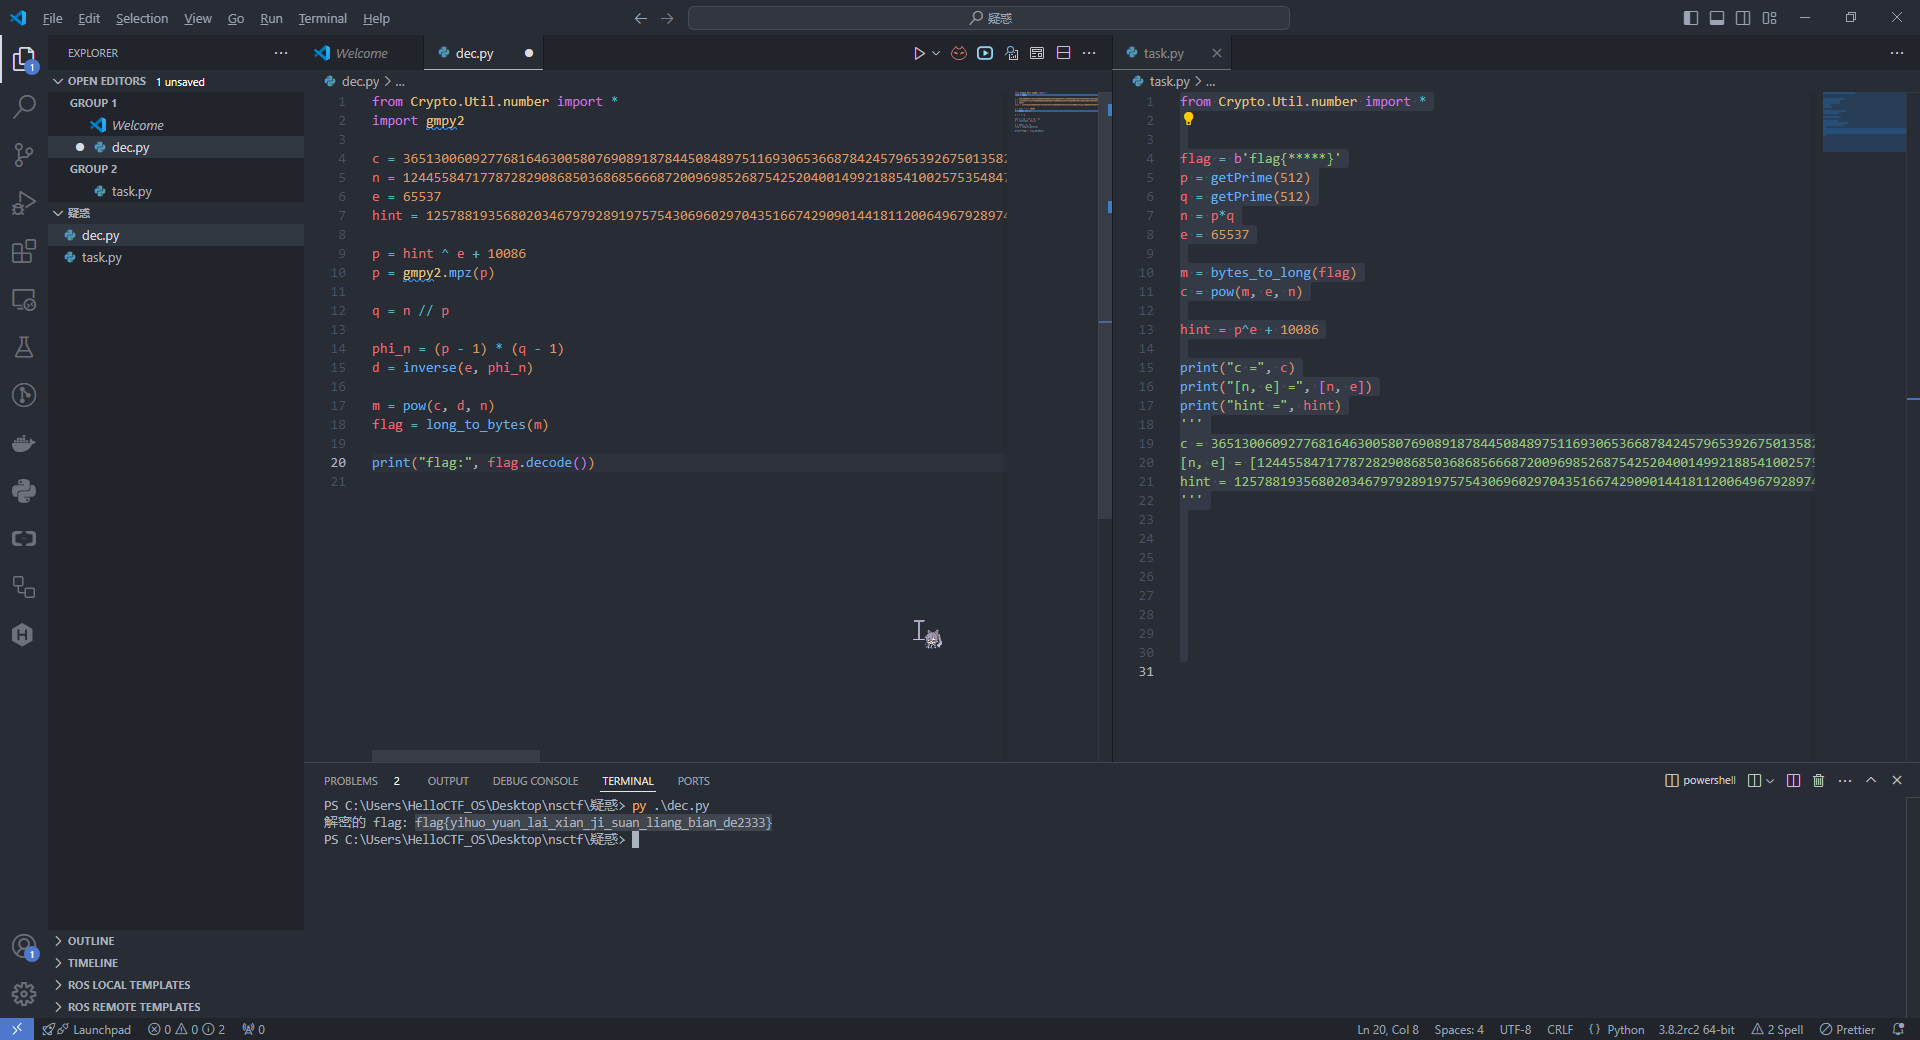1920x1040 pixels.
Task: Kill the terminal with trash icon
Action: [1818, 781]
